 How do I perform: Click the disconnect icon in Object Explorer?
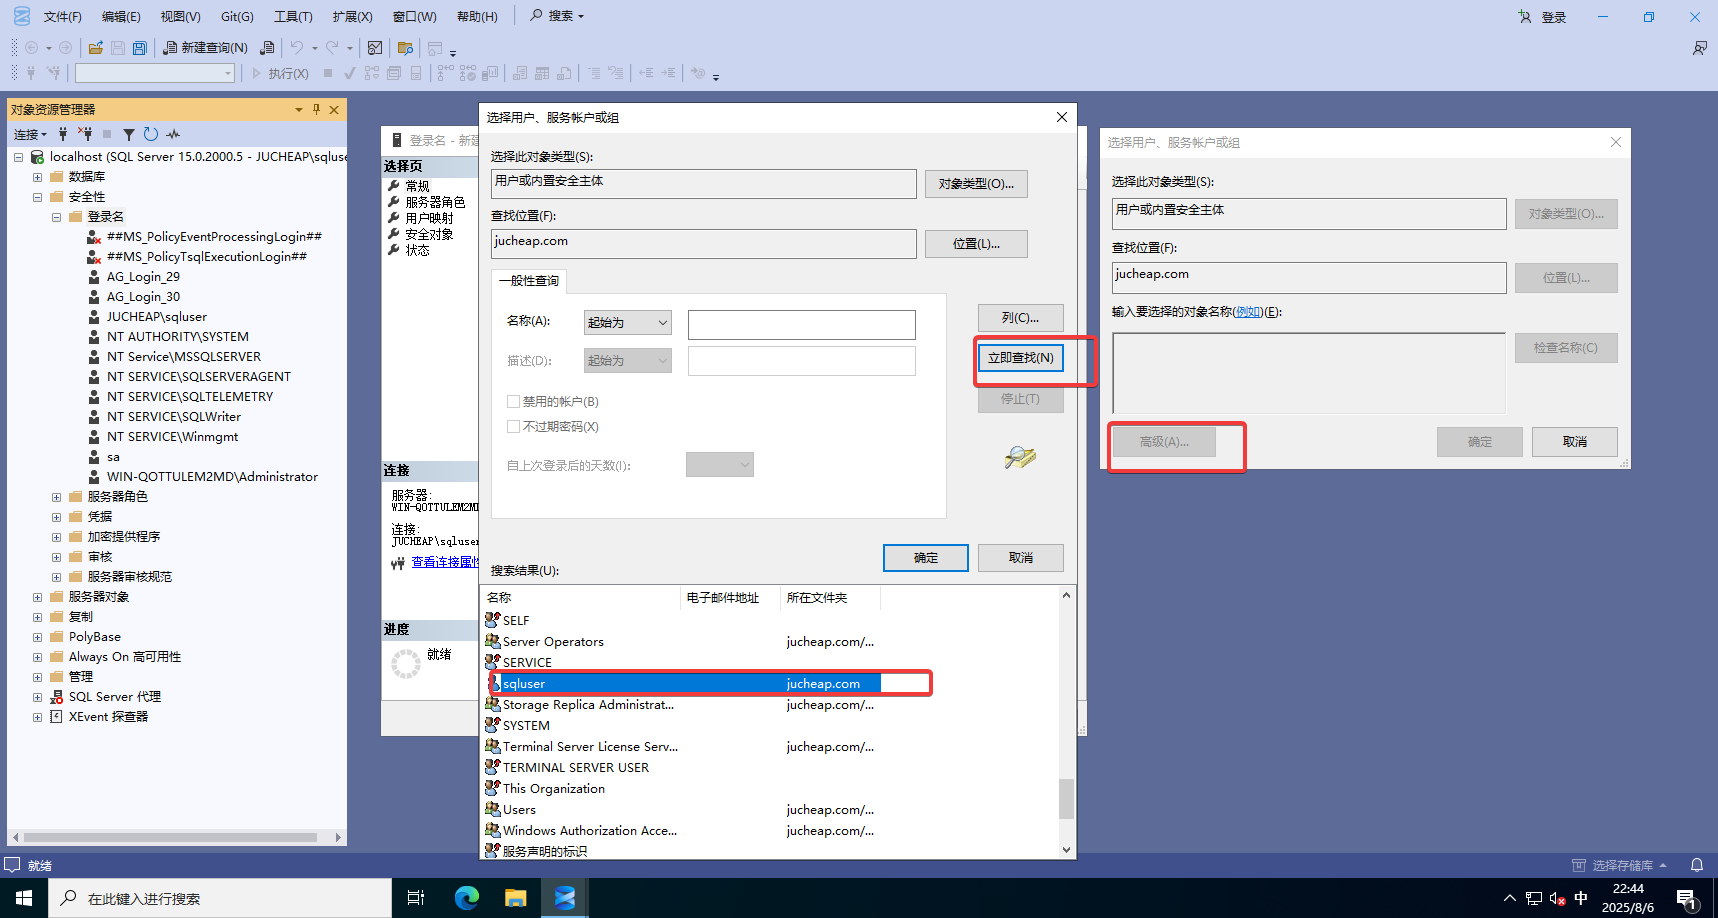(85, 134)
